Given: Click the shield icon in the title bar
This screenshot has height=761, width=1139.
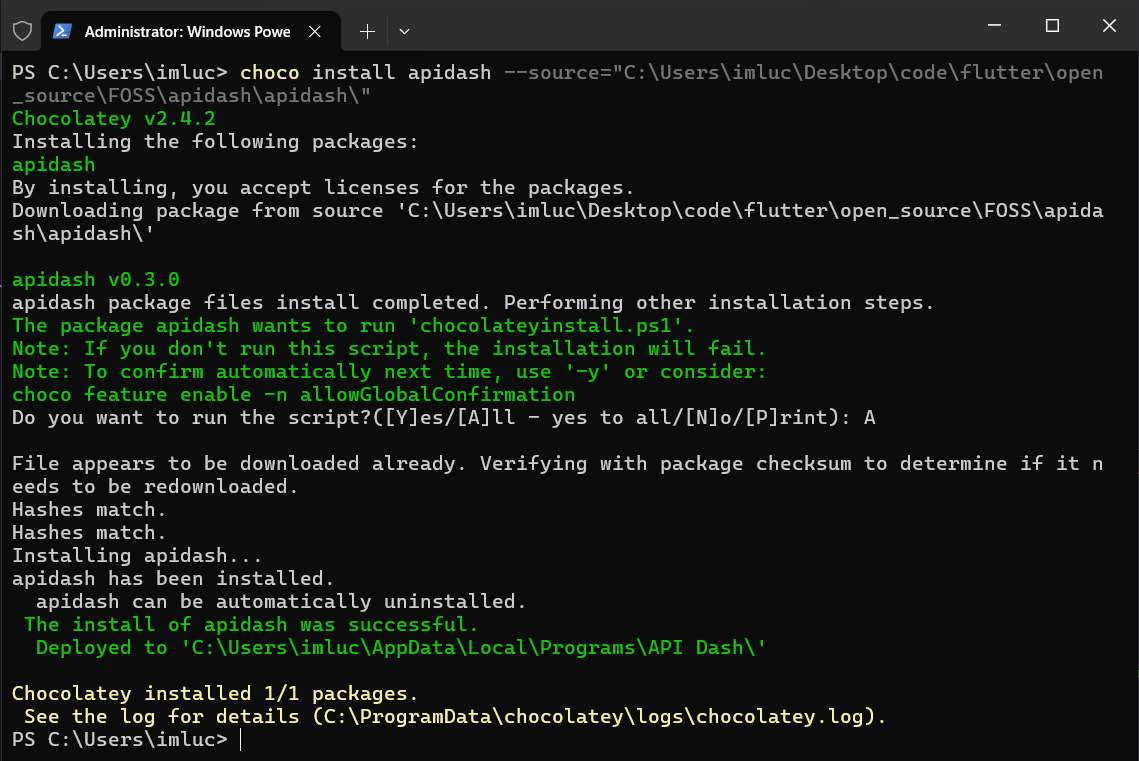Looking at the screenshot, I should point(23,31).
